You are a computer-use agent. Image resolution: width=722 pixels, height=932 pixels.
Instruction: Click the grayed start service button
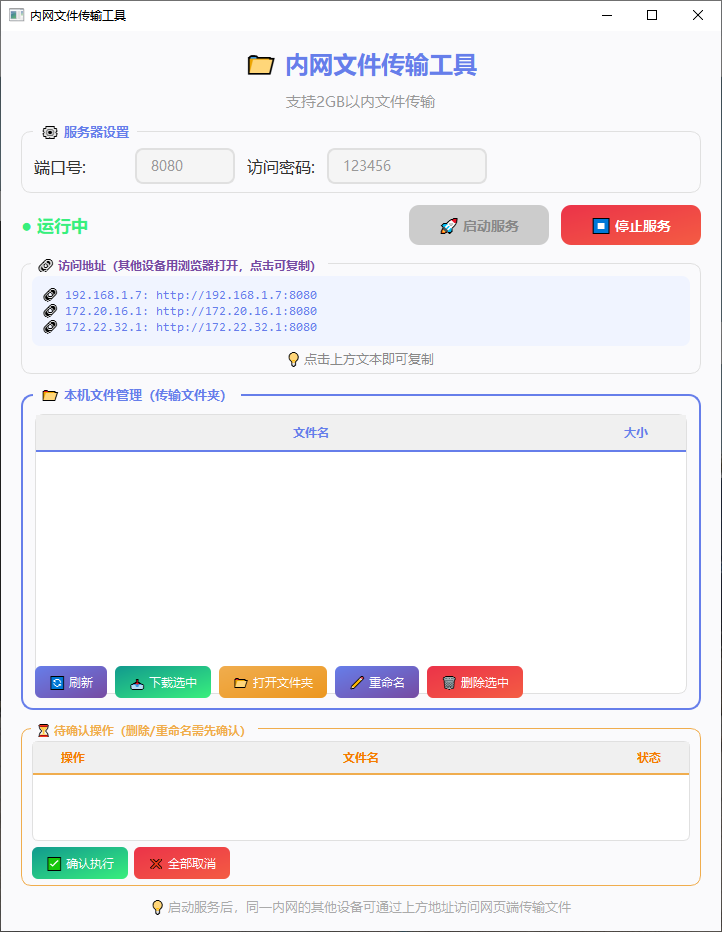click(x=478, y=225)
